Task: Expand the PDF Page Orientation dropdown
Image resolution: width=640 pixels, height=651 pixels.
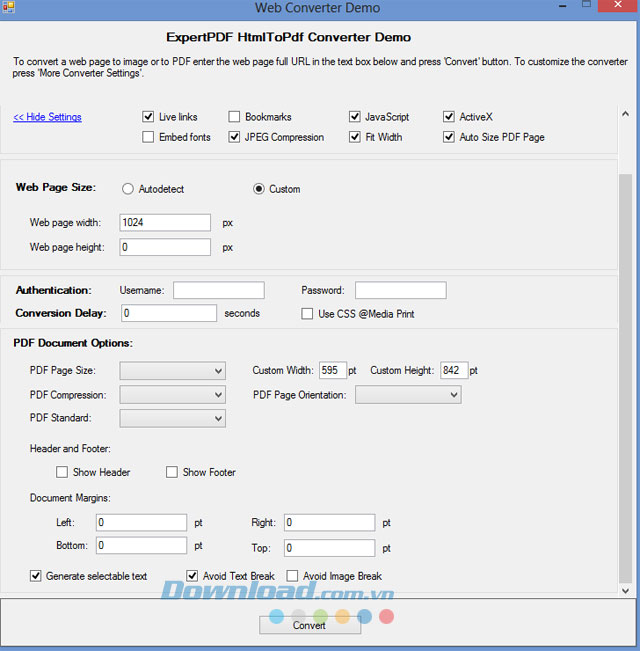Action: pyautogui.click(x=408, y=395)
